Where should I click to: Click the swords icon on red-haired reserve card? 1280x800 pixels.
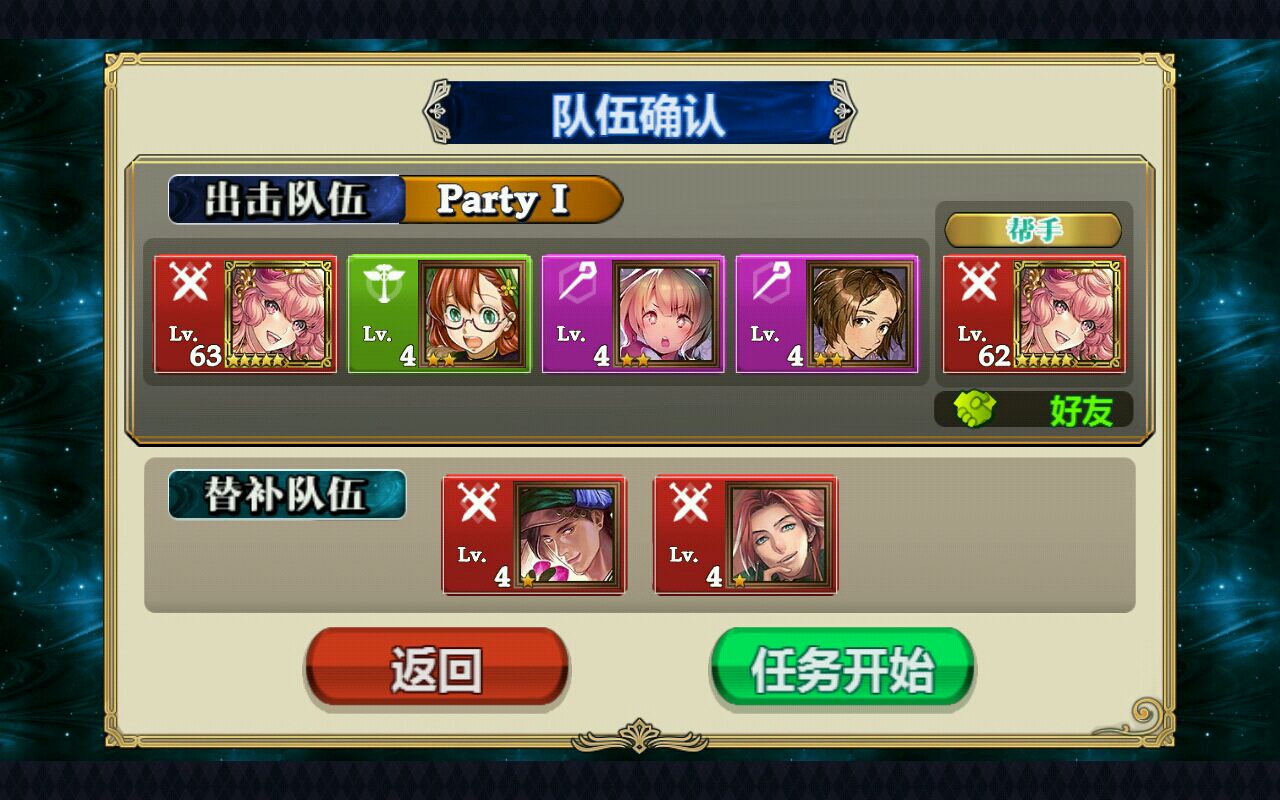point(689,503)
